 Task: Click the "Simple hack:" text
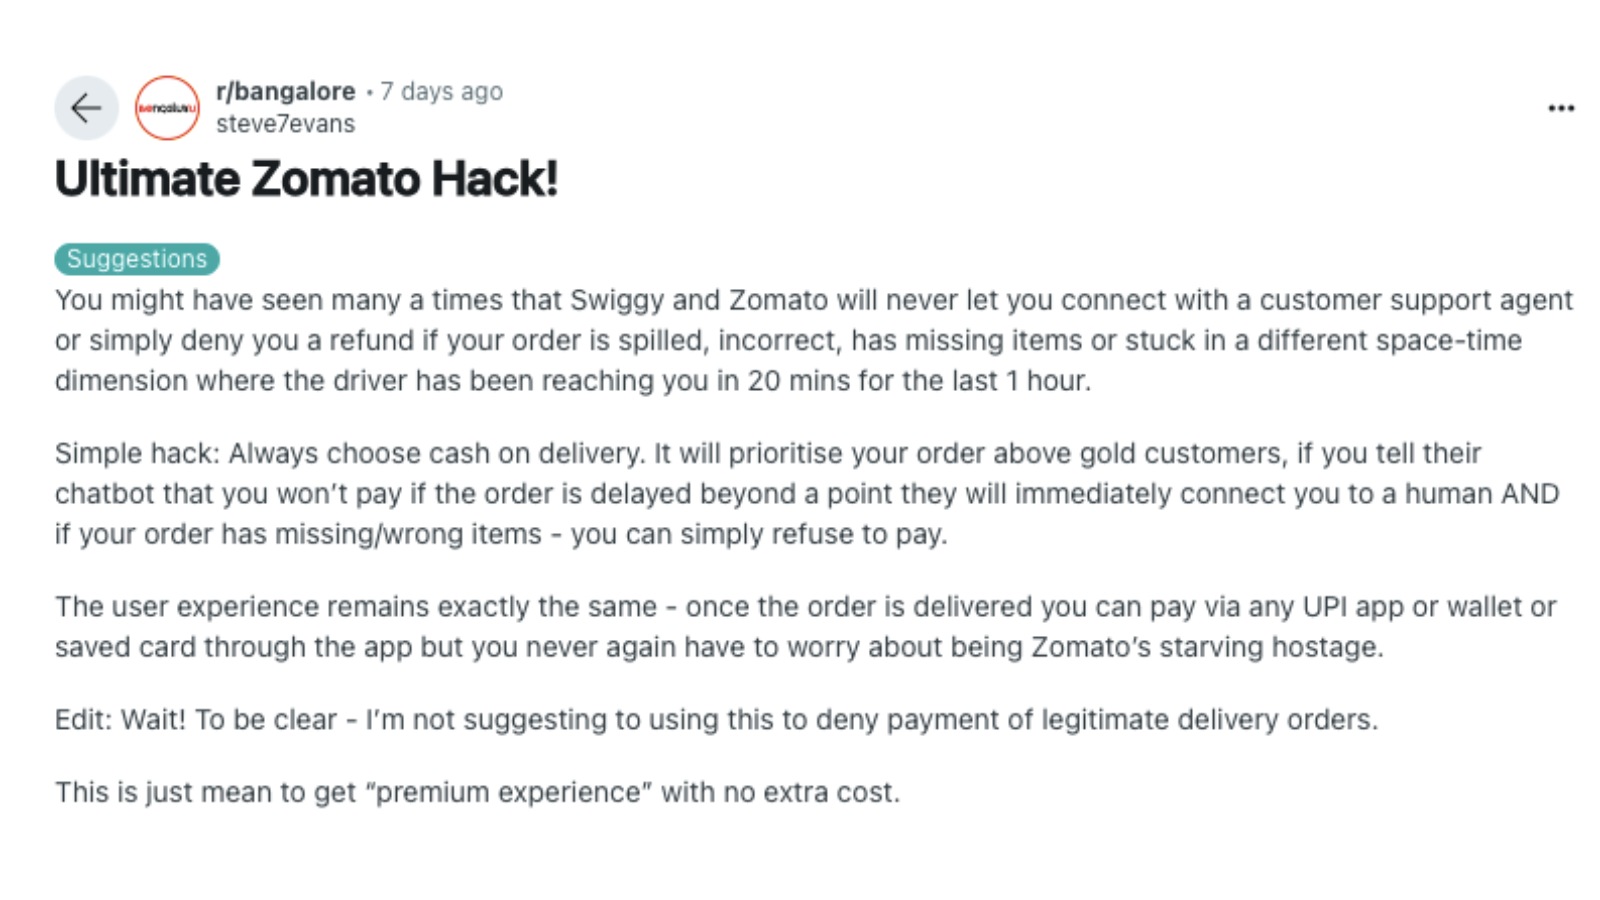coord(137,453)
